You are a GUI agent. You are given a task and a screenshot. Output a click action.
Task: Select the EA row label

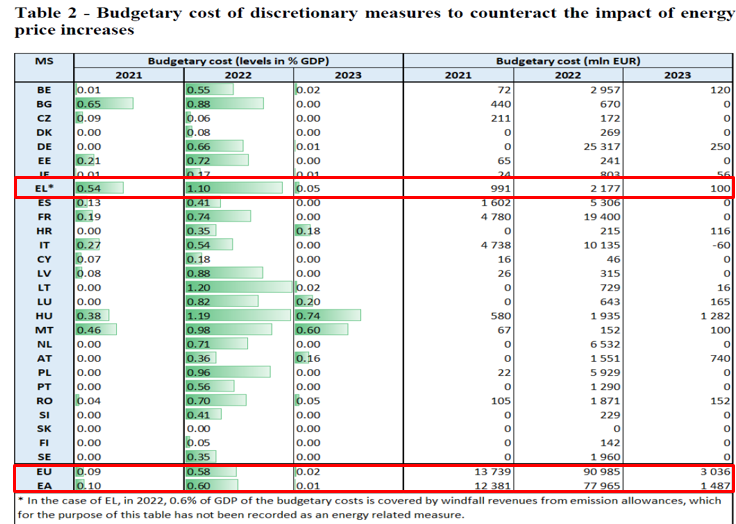(44, 485)
